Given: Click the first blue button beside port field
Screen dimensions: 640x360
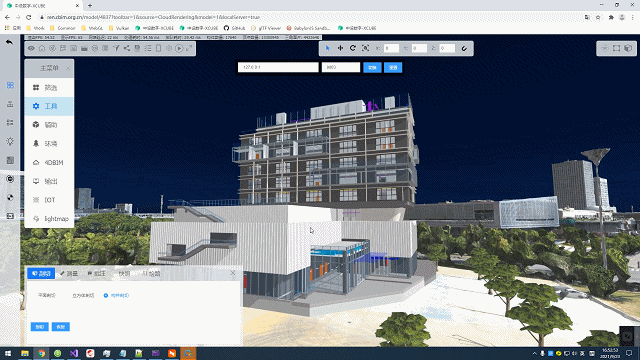Looking at the screenshot, I should click(x=372, y=67).
